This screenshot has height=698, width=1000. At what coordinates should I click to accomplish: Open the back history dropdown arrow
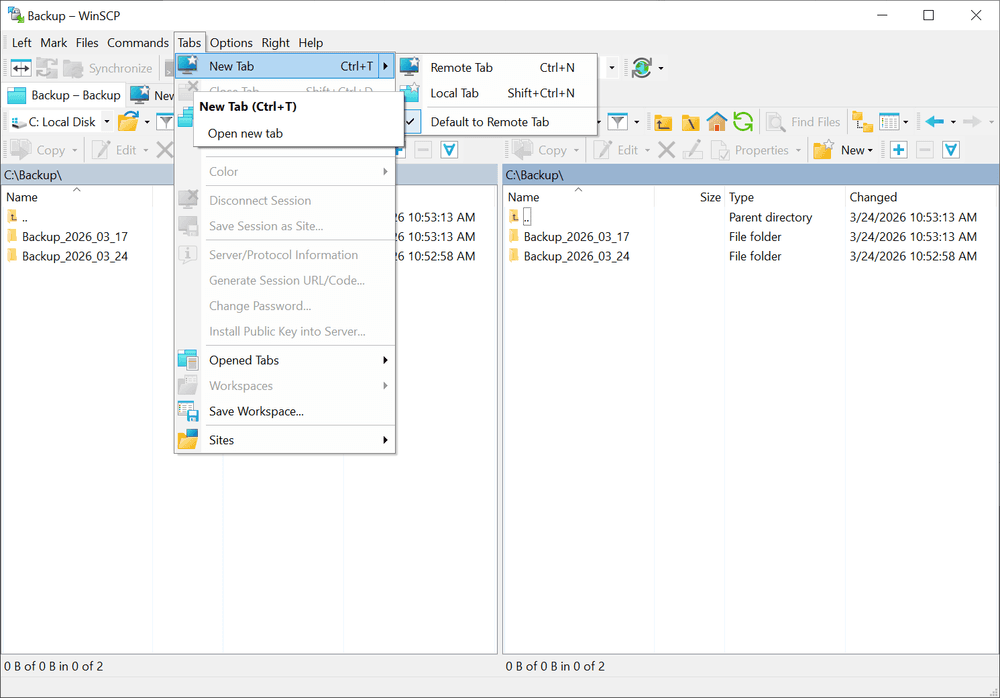click(953, 122)
